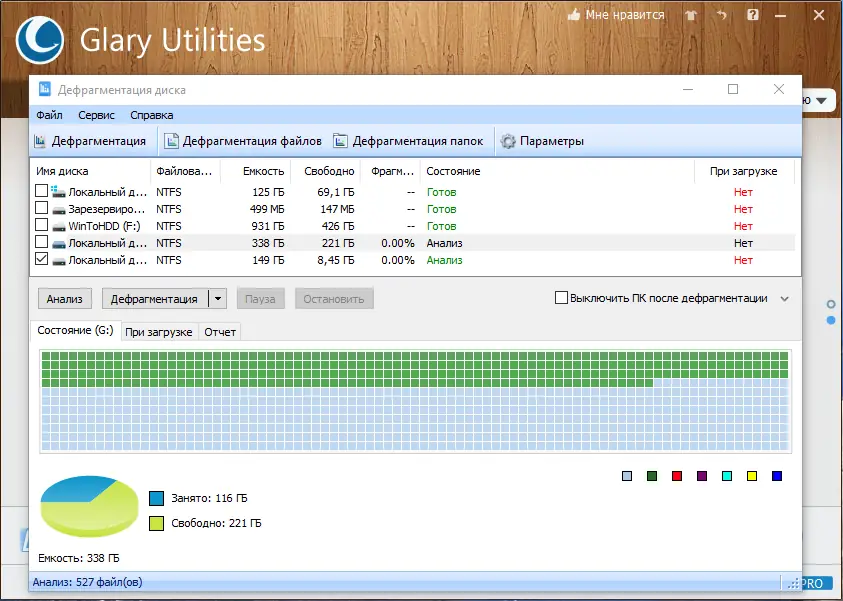
Task: Tick the checkbox for the Зарезервиро... disk
Action: (x=41, y=208)
